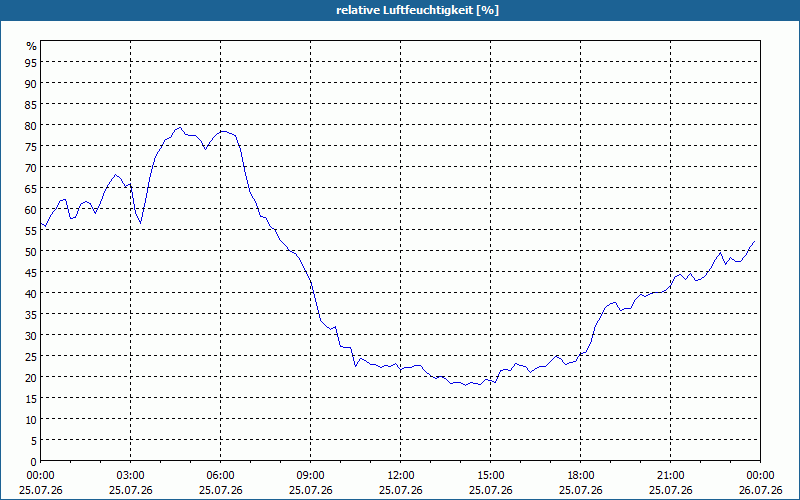Viewport: 800px width, 500px height.
Task: Pick the y-axis tick label '45'
Action: [31, 273]
